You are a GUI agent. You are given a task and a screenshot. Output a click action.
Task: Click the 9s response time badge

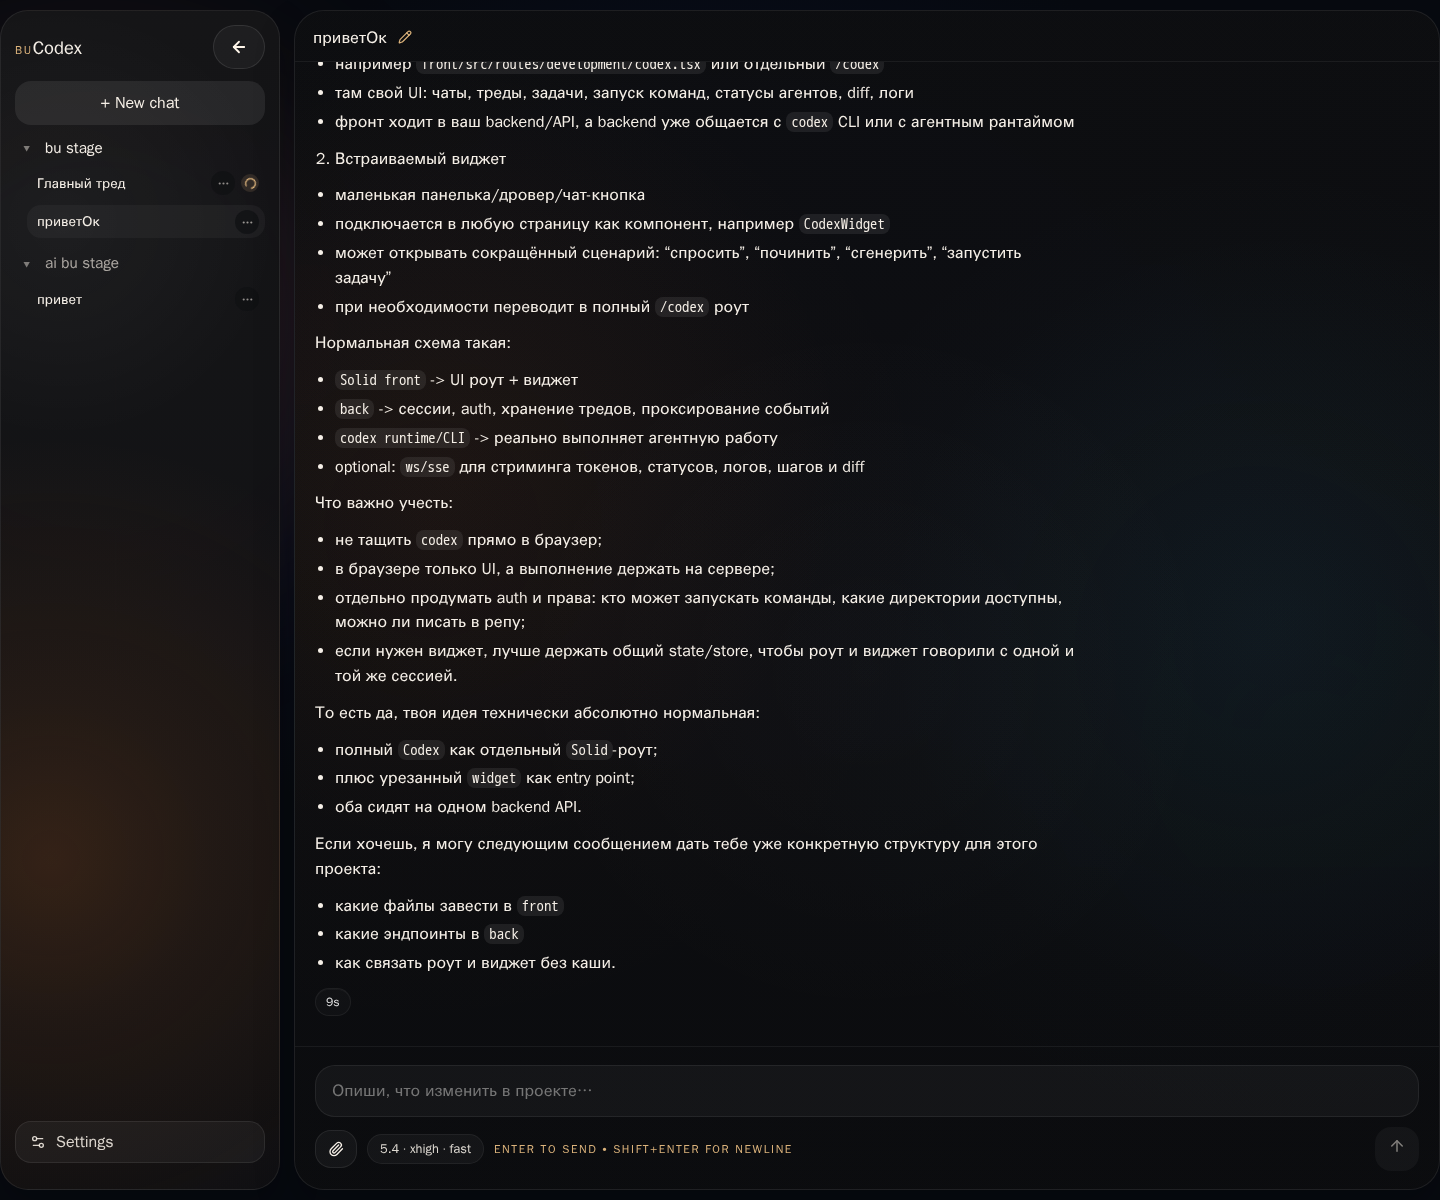pyautogui.click(x=333, y=1002)
